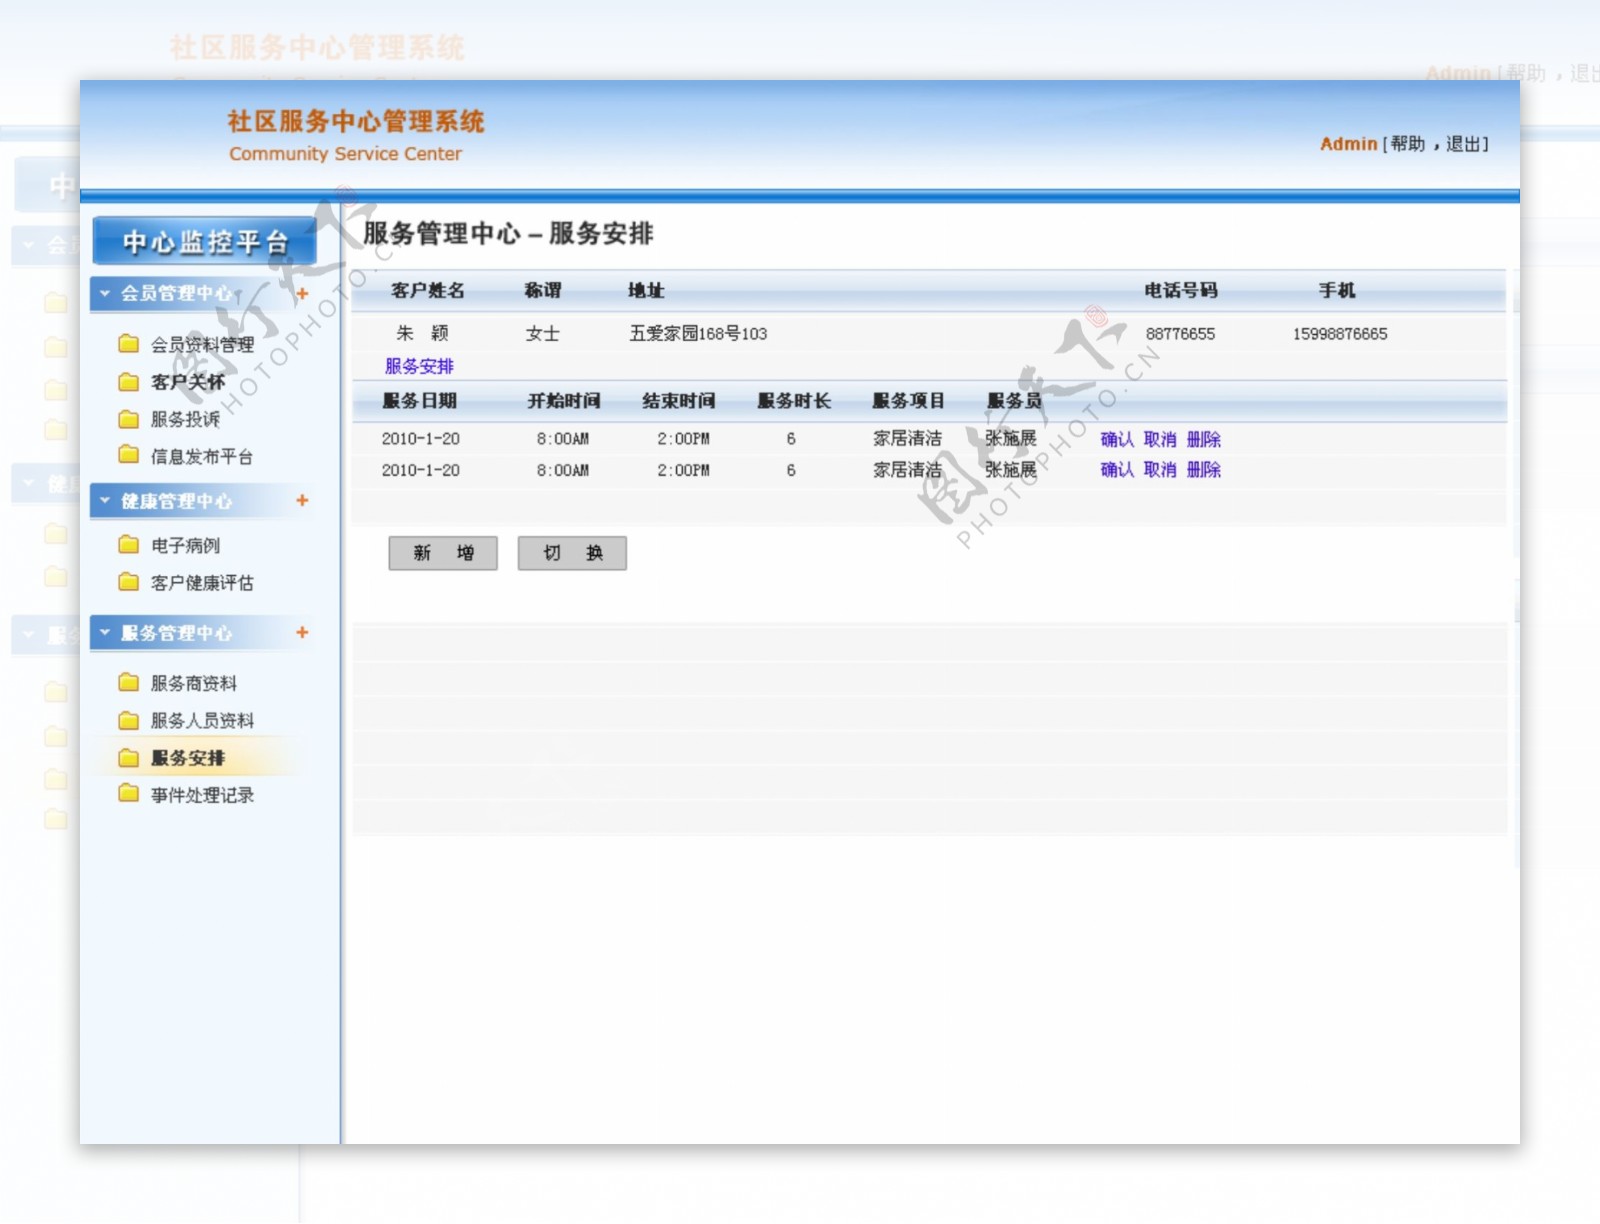
Task: Click 删除 in the second service row
Action: [x=1204, y=469]
